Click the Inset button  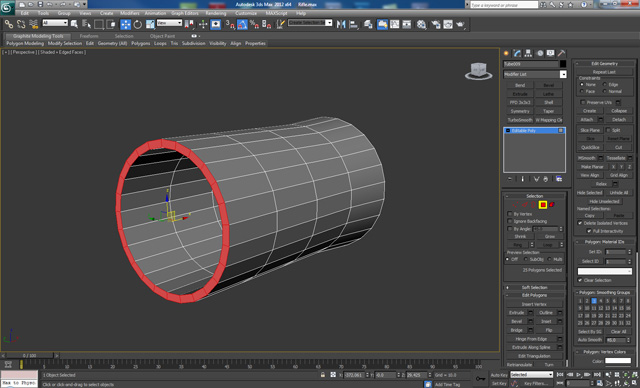546,321
